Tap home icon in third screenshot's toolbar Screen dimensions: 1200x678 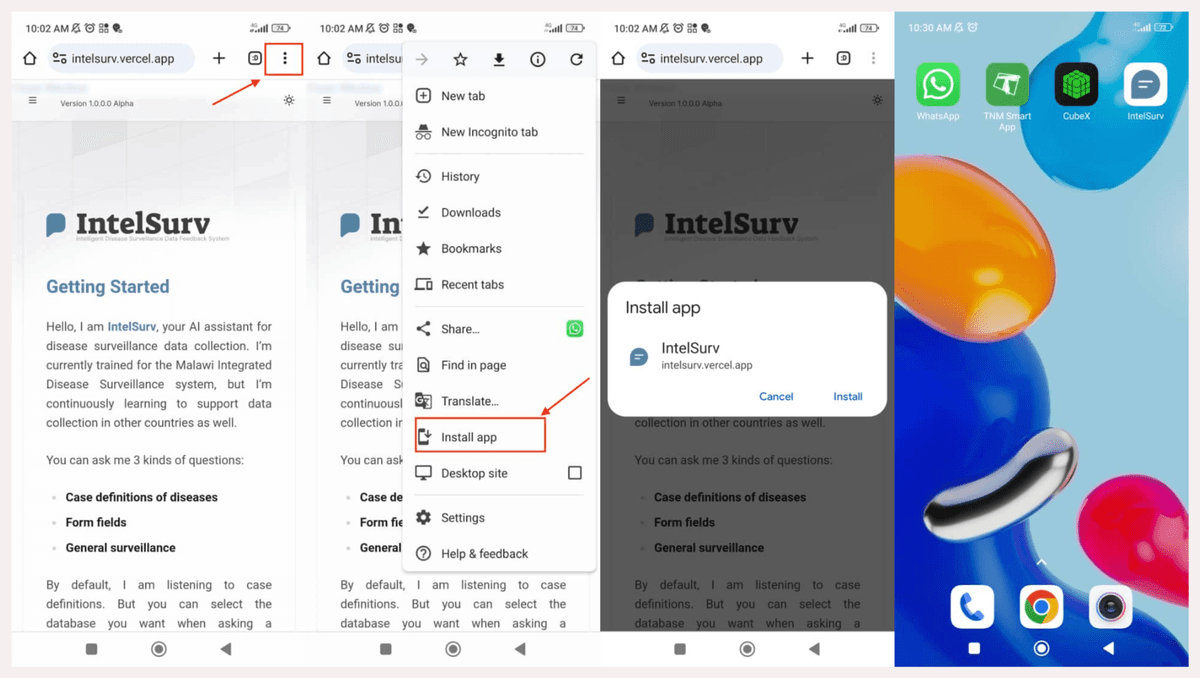tap(618, 59)
